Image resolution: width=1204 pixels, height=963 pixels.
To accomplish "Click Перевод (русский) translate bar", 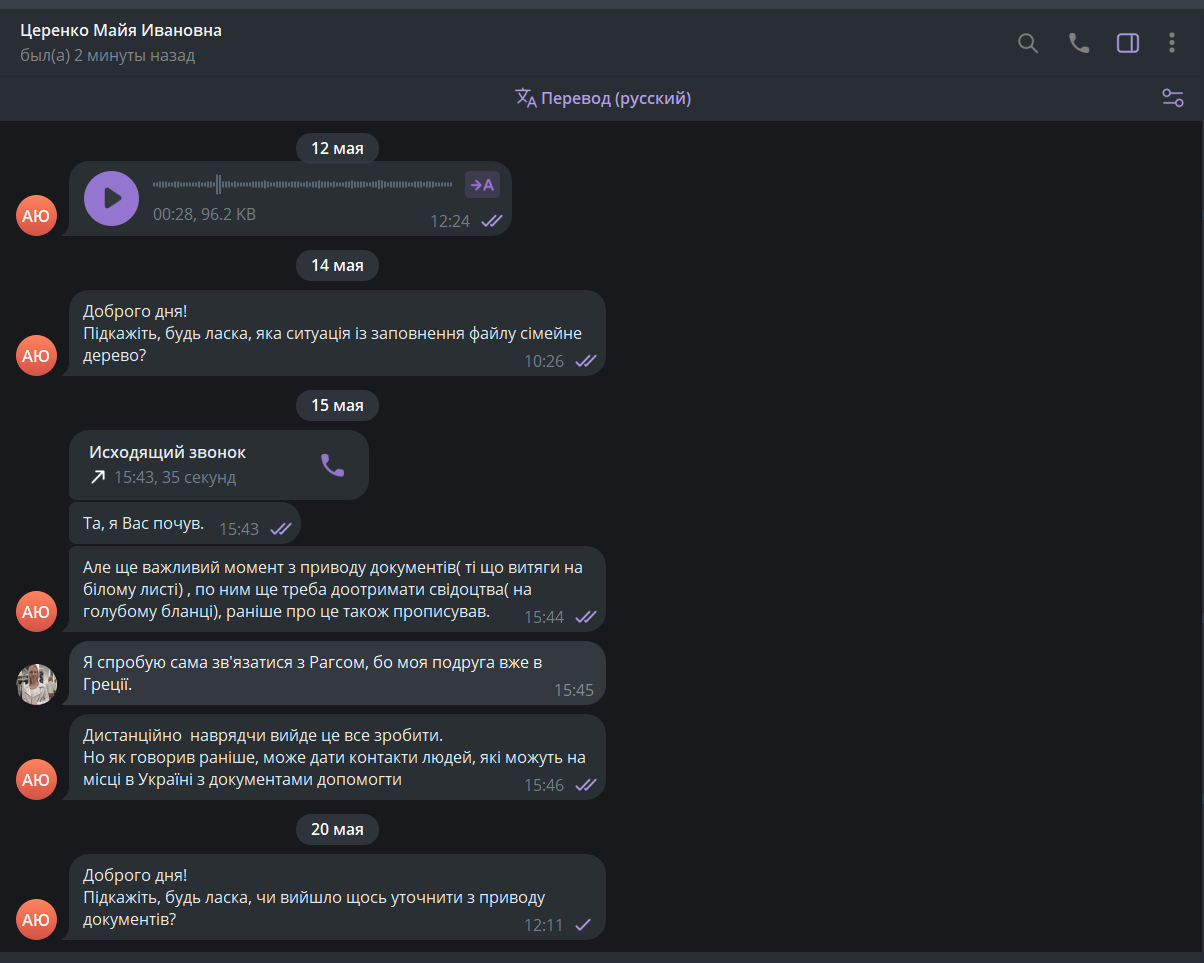I will (x=603, y=98).
